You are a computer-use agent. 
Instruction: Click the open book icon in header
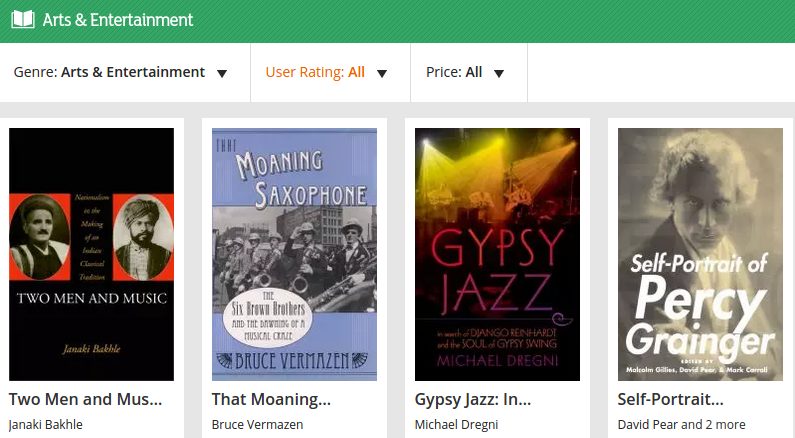coord(23,20)
